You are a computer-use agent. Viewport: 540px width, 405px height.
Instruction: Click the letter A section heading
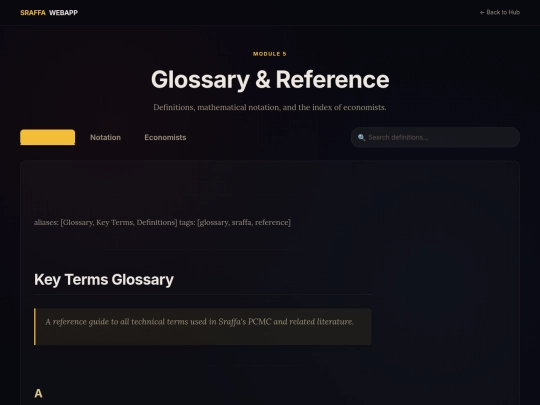click(x=38, y=393)
